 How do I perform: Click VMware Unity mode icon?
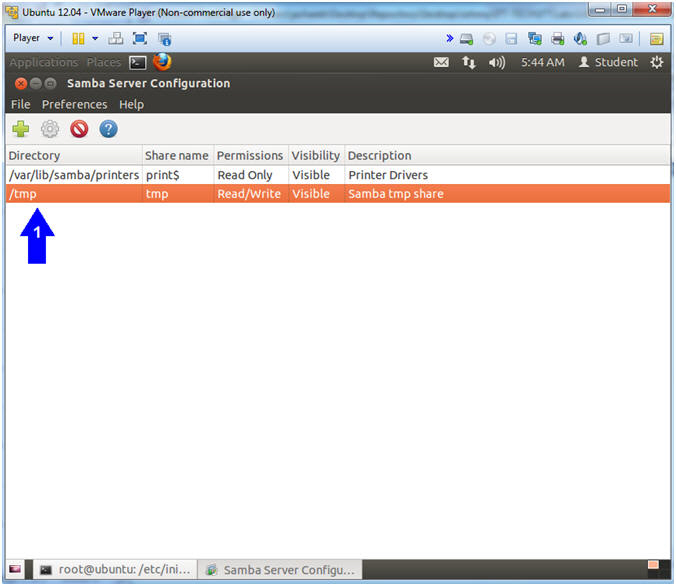[165, 39]
